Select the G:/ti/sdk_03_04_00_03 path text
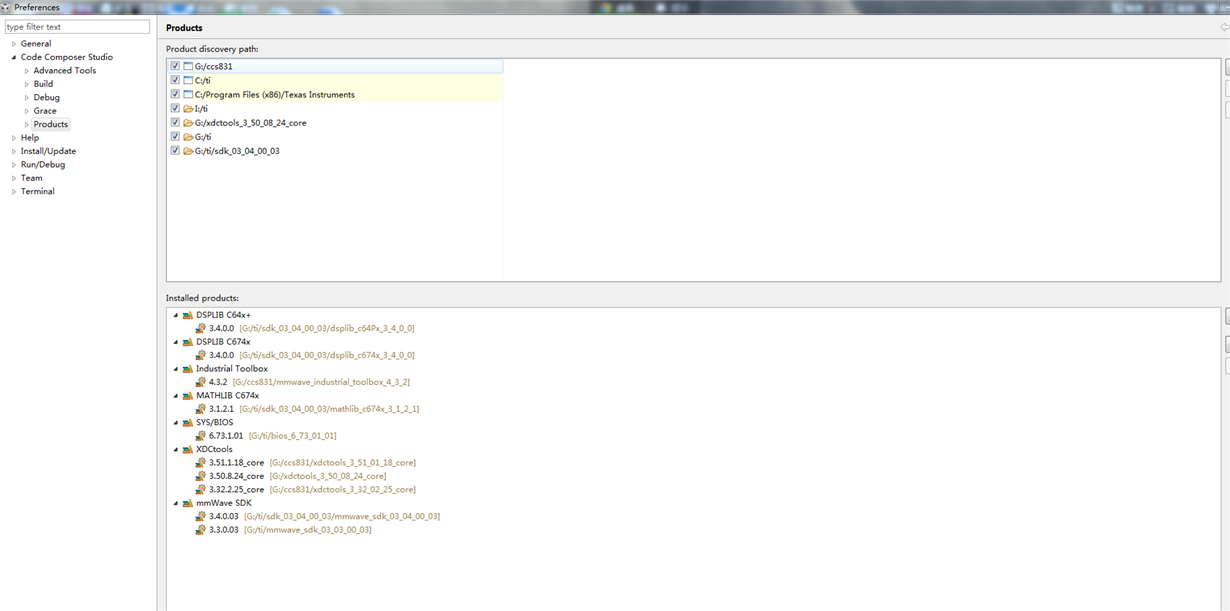Image resolution: width=1230 pixels, height=611 pixels. point(237,151)
